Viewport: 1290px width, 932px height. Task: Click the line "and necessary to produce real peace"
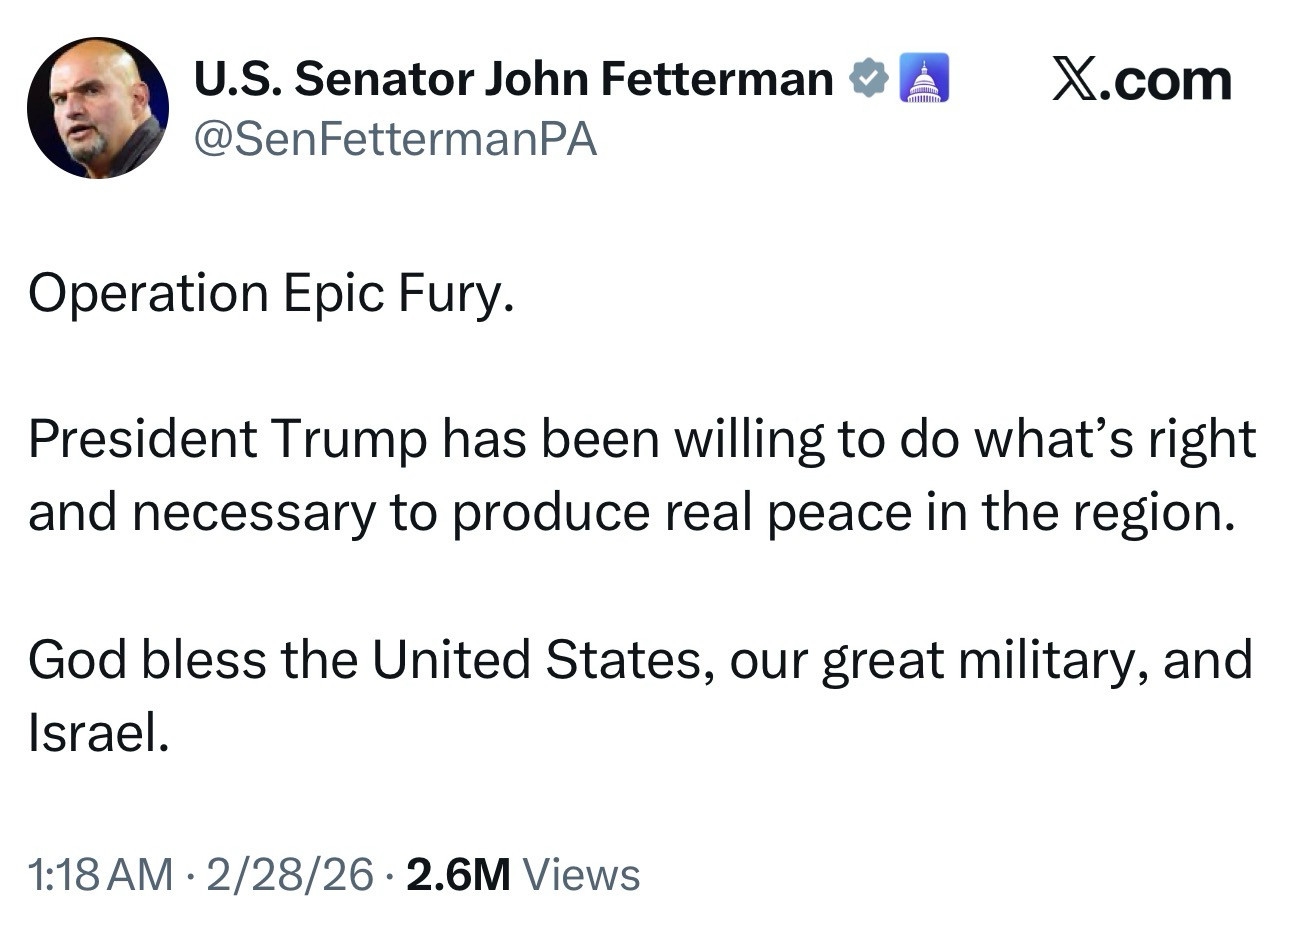[x=470, y=513]
